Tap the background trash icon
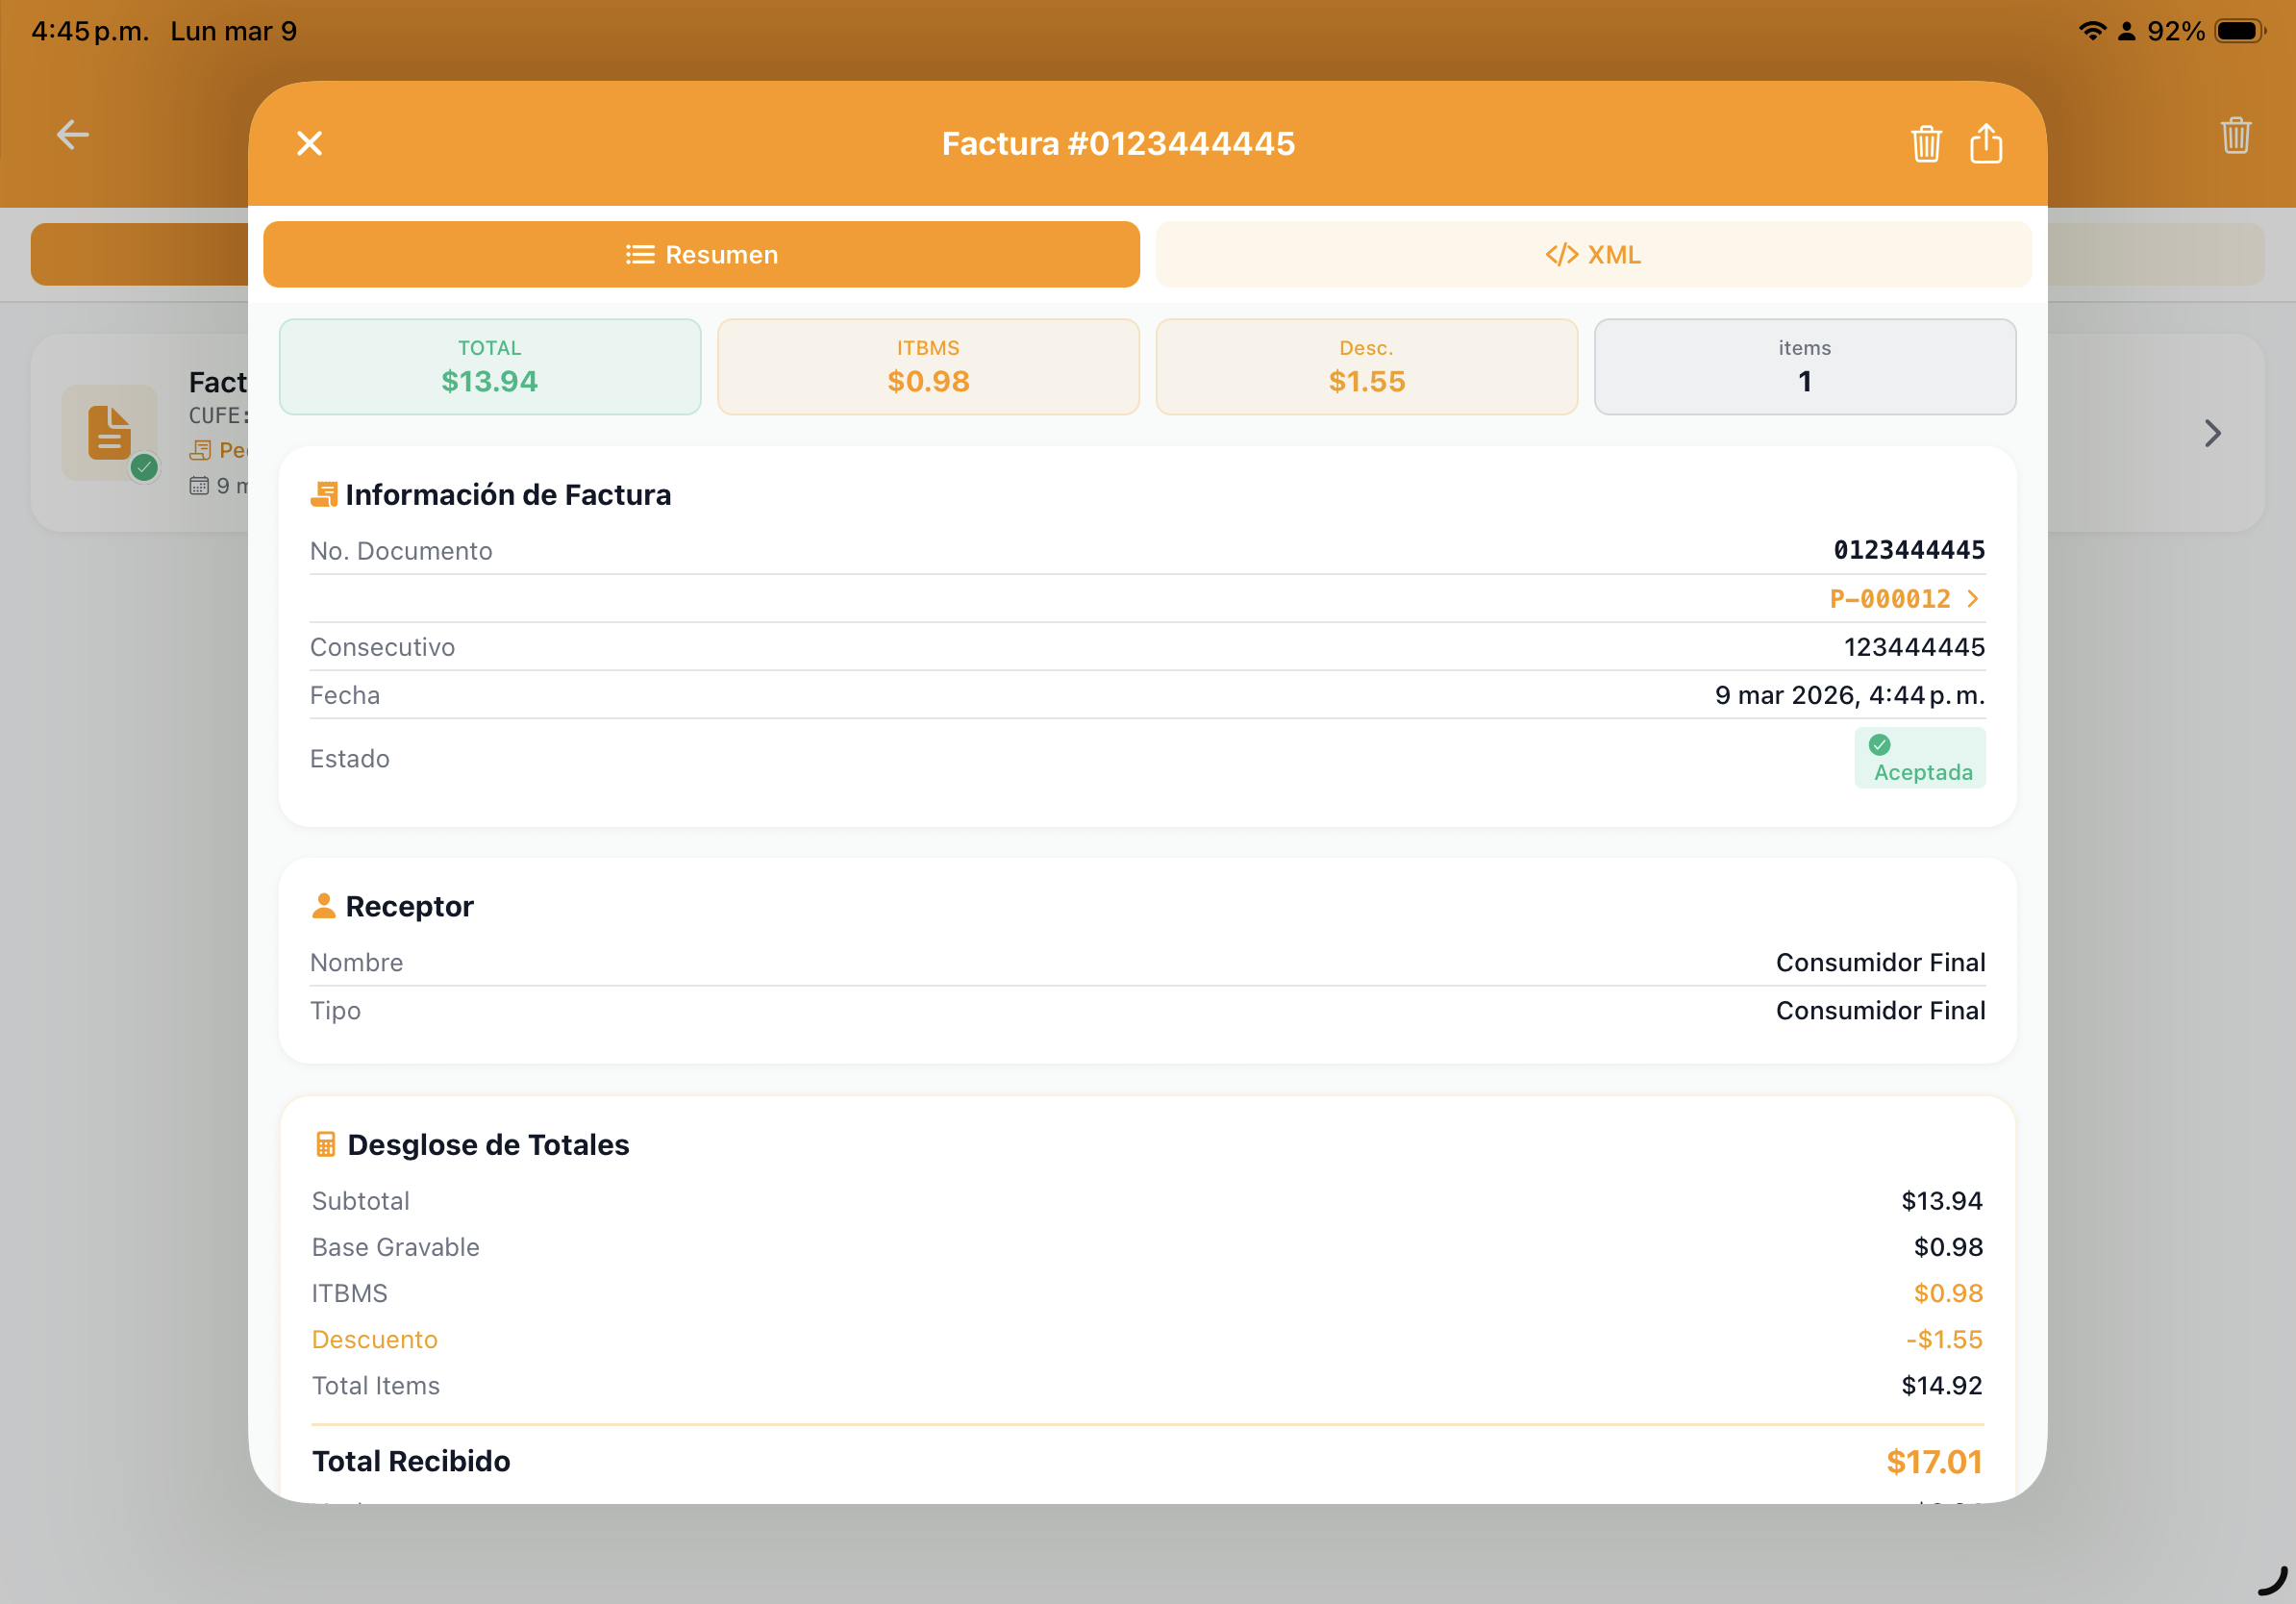The height and width of the screenshot is (1604, 2296). pyautogui.click(x=2235, y=135)
